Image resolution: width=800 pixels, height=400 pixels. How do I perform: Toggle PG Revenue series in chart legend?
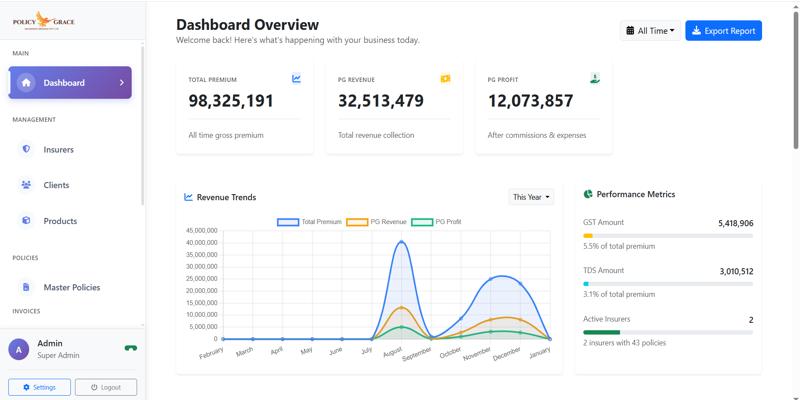coord(376,222)
